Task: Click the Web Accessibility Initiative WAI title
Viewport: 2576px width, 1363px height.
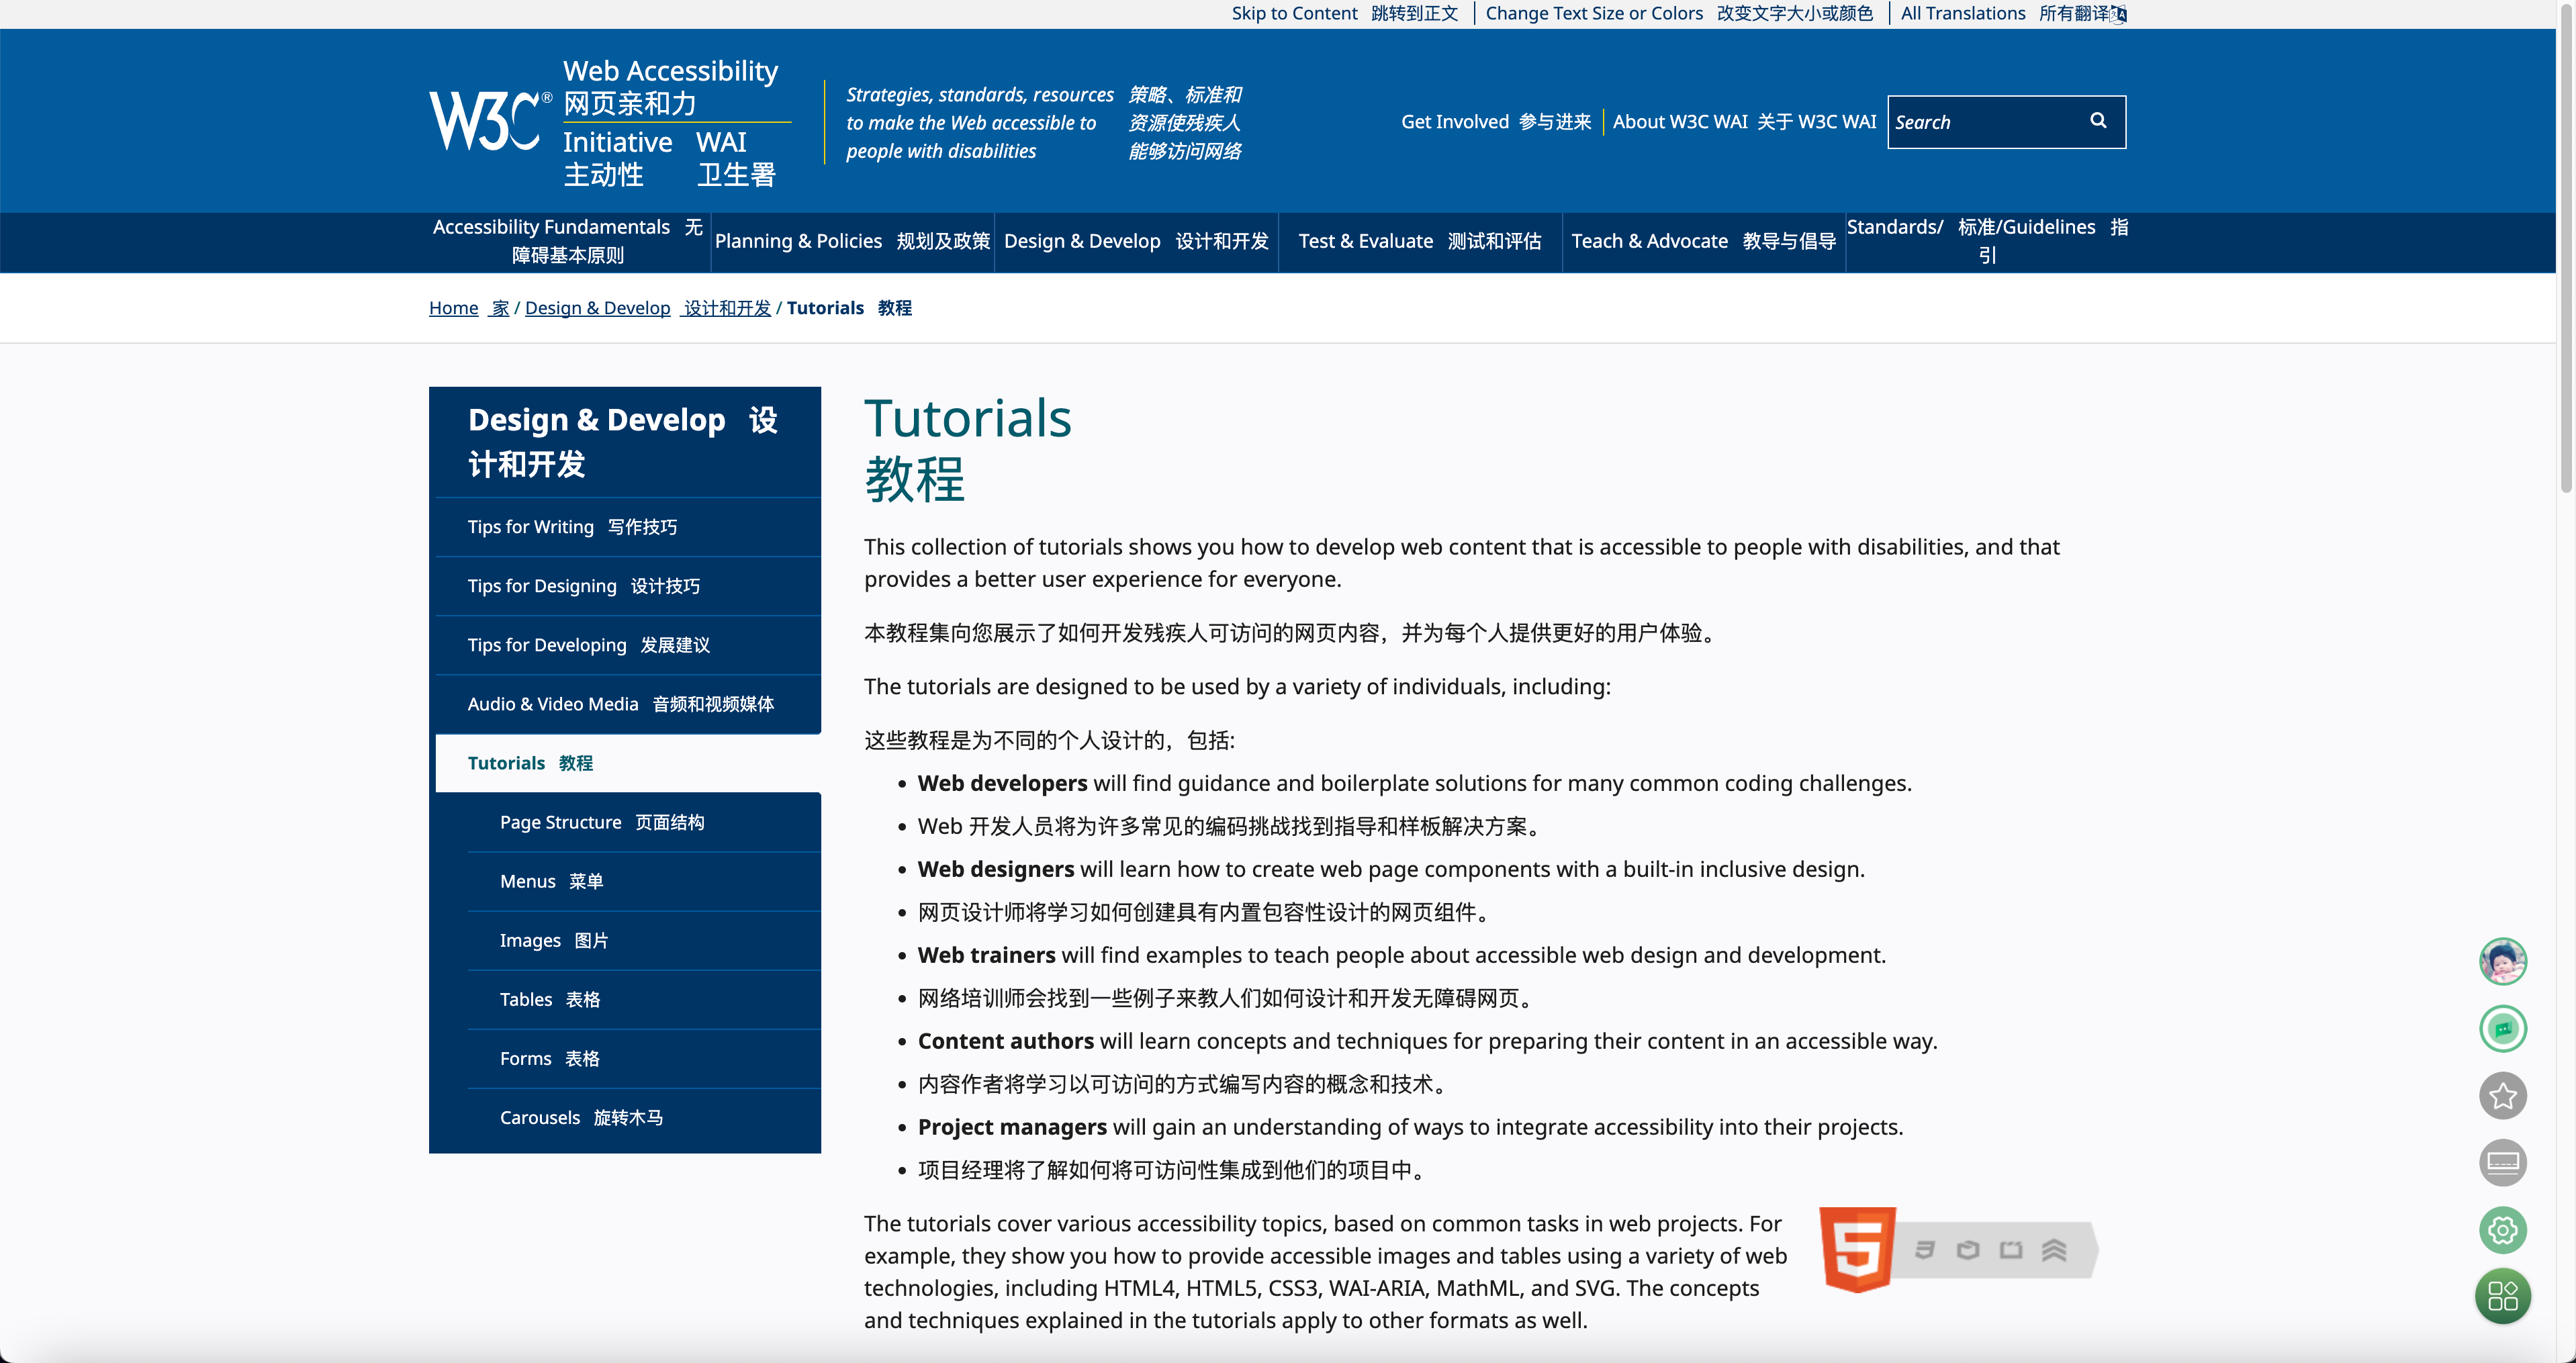Action: point(676,122)
